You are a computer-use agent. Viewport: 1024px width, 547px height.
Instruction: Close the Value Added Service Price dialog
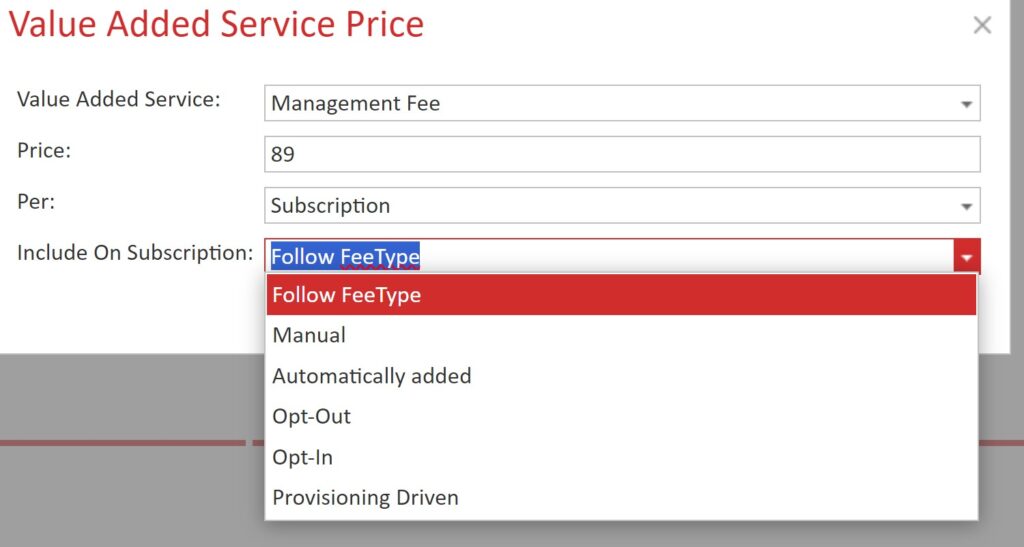(x=982, y=26)
